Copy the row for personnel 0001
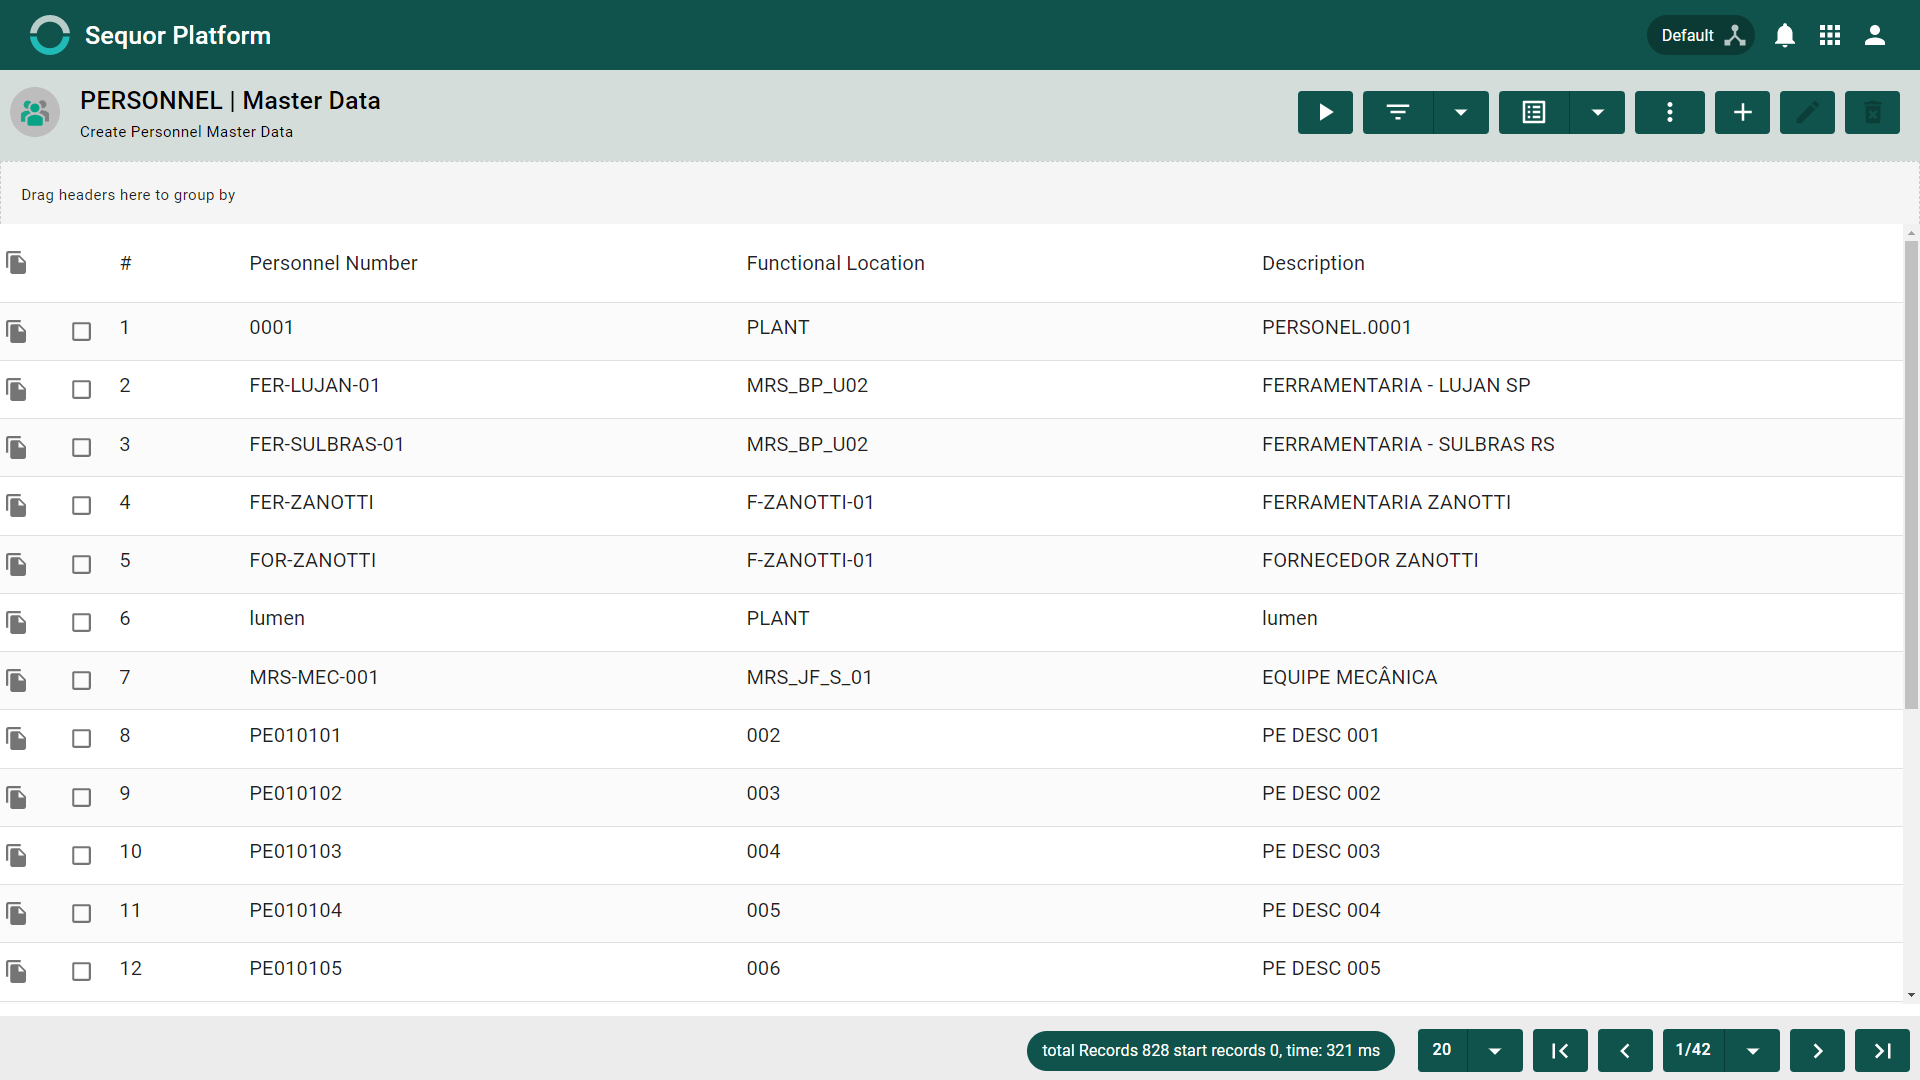 click(x=17, y=331)
